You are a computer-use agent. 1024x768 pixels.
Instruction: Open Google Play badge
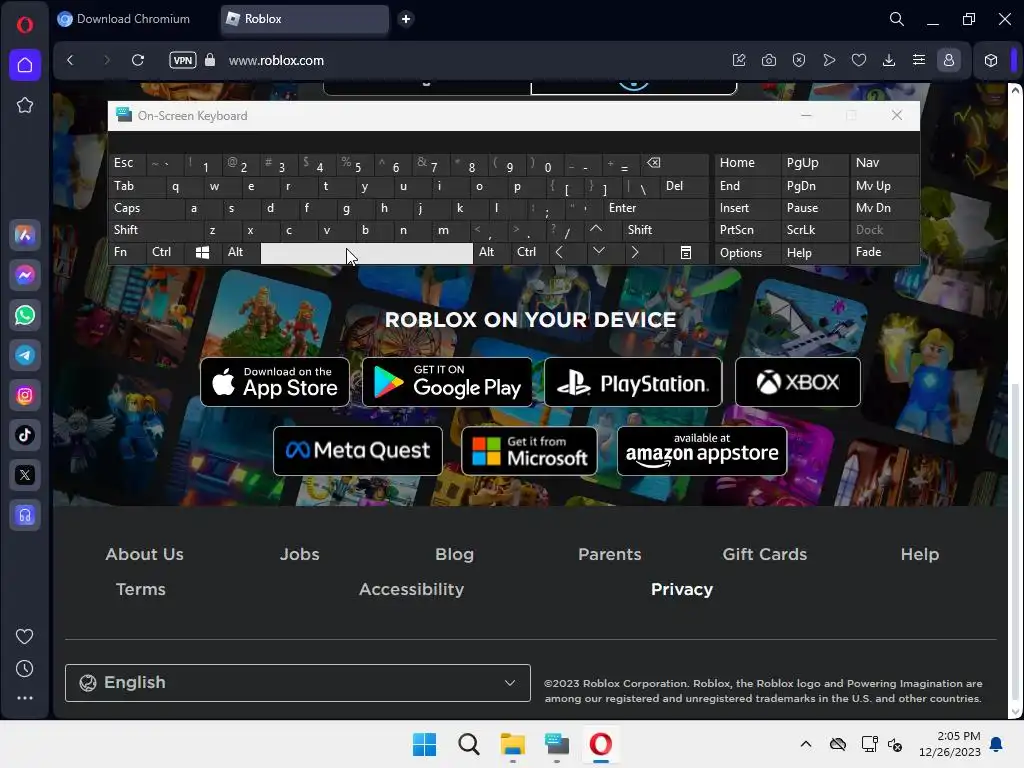(x=447, y=382)
